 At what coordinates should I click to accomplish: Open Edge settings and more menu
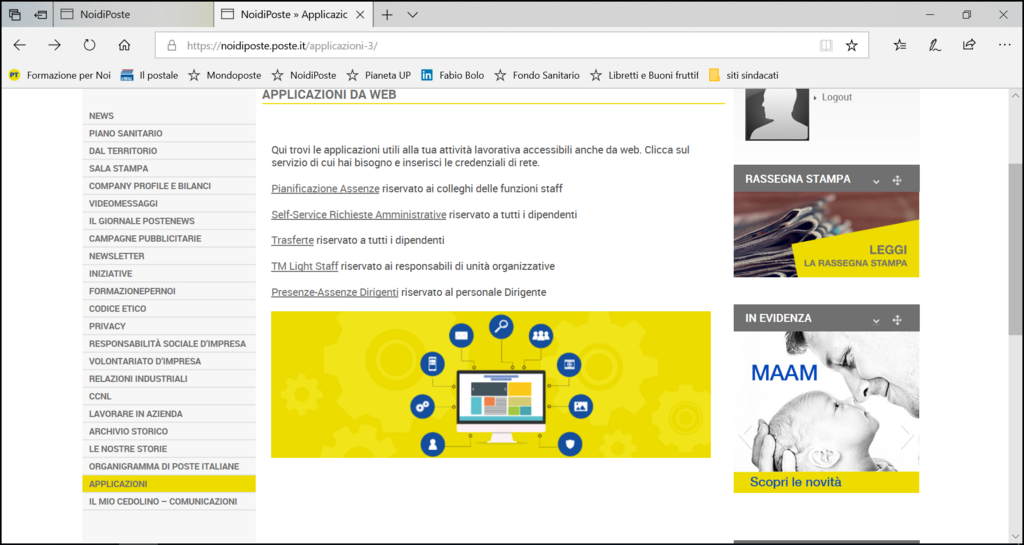(1004, 45)
